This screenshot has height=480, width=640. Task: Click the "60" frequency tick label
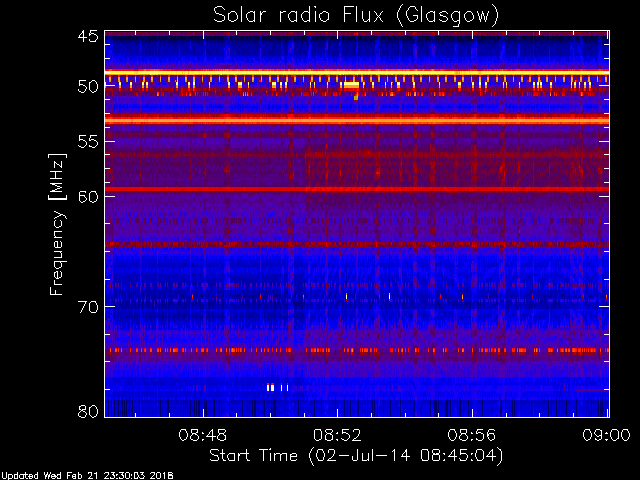[88, 196]
